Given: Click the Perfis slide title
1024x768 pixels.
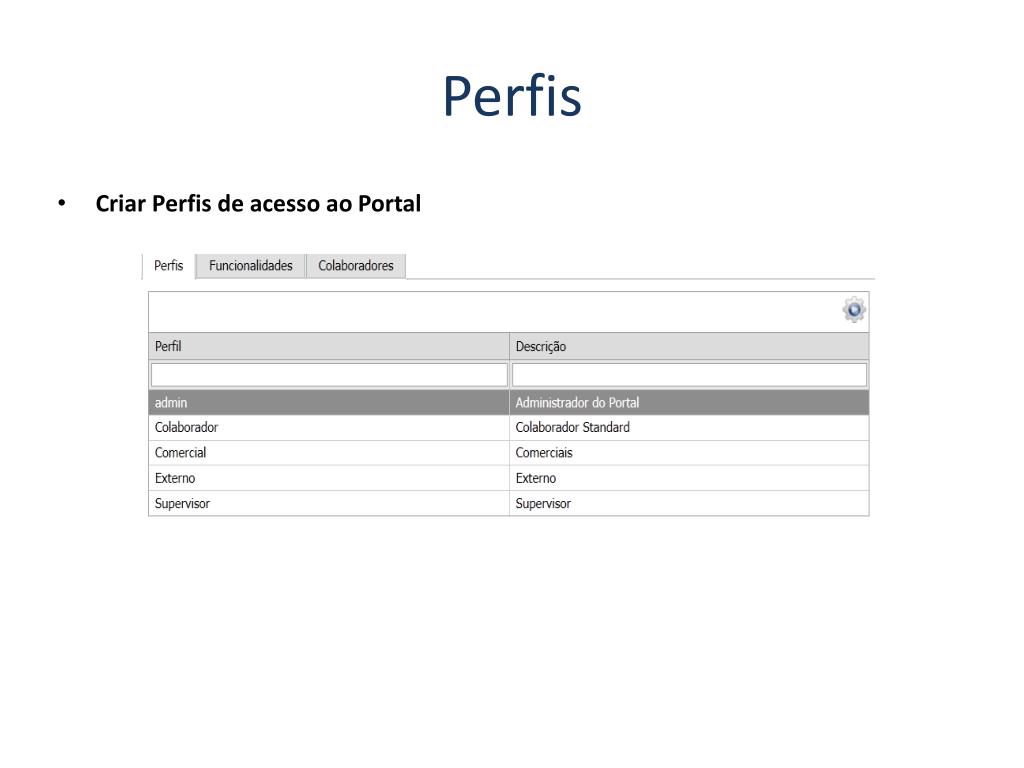Looking at the screenshot, I should 512,96.
